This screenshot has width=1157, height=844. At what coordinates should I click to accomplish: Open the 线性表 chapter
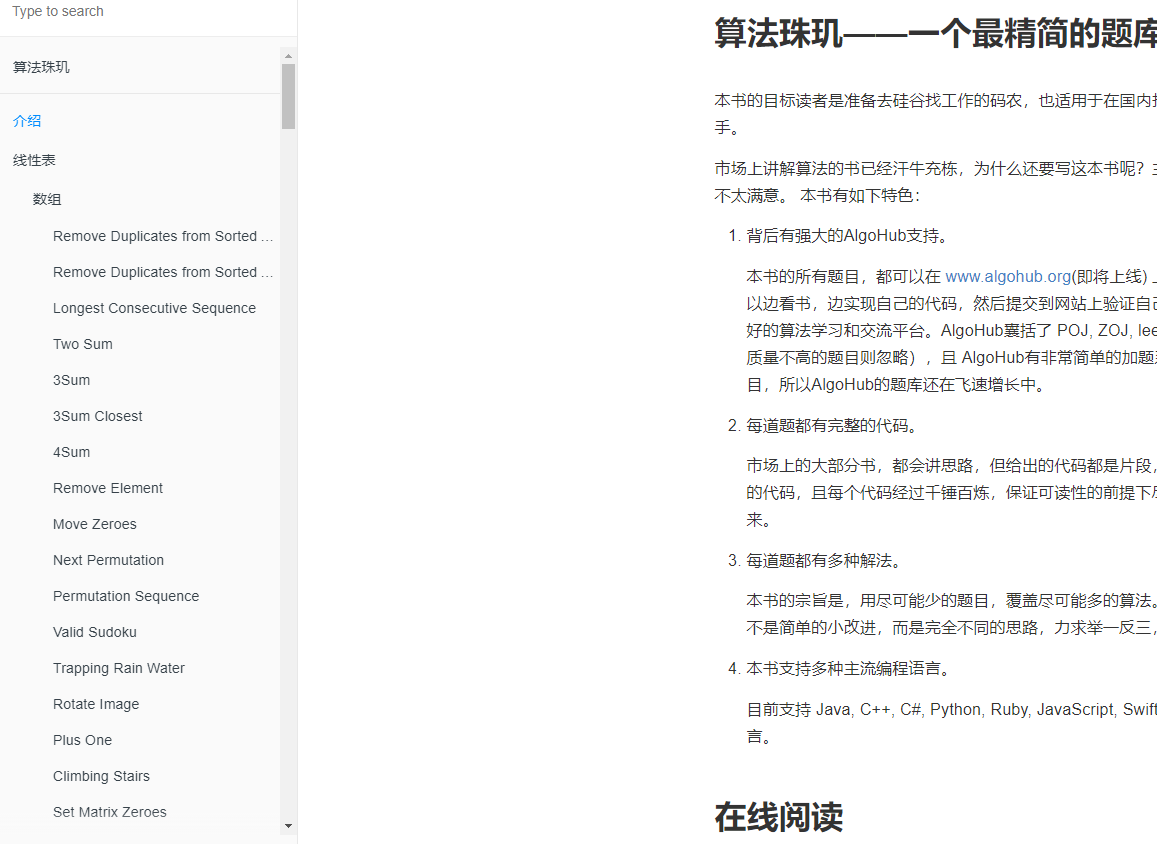click(34, 160)
